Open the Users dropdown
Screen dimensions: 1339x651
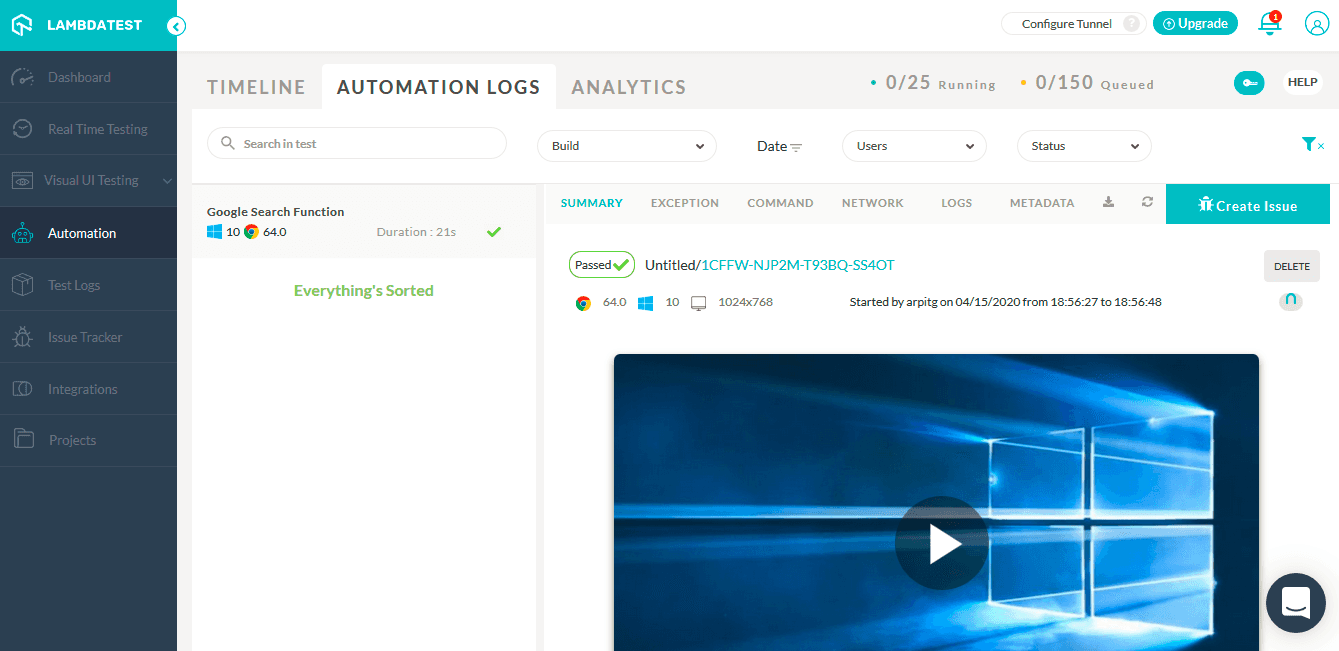[914, 146]
